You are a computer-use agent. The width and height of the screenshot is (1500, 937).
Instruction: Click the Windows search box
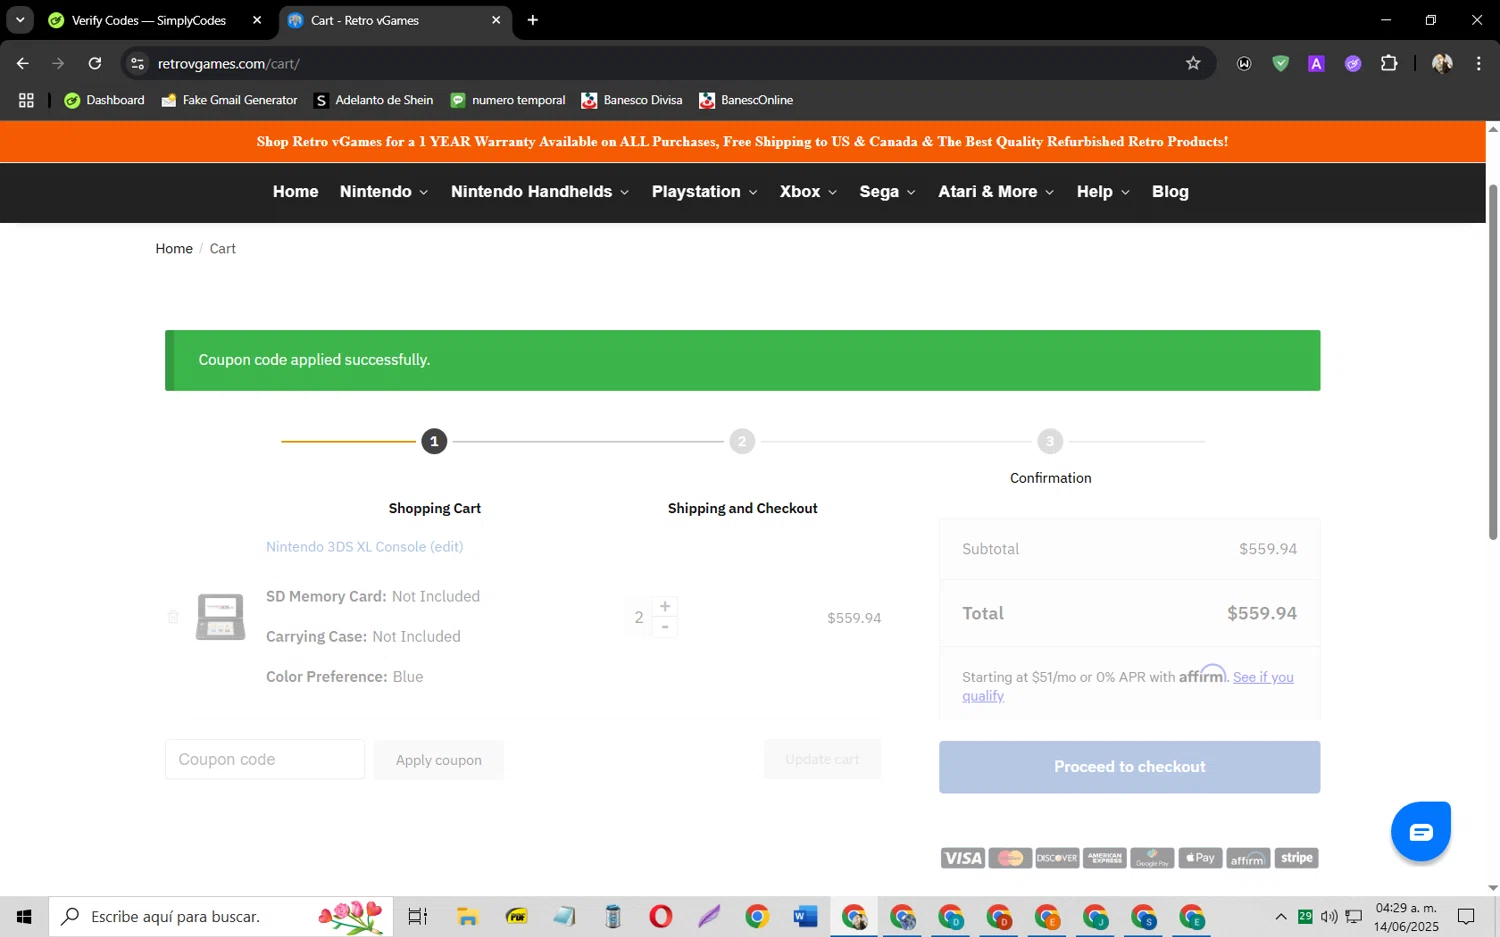pyautogui.click(x=221, y=916)
